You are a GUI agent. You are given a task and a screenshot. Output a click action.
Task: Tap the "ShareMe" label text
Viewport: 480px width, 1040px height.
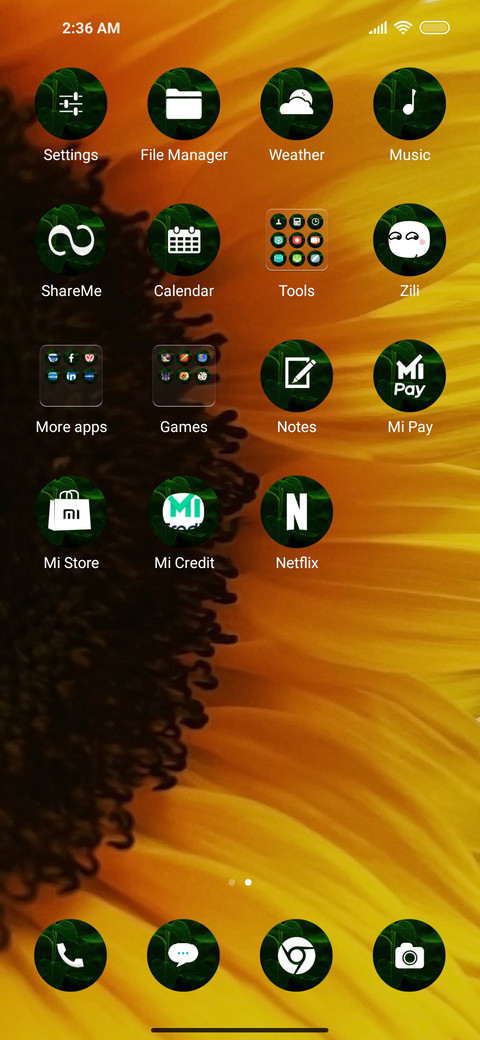point(71,291)
